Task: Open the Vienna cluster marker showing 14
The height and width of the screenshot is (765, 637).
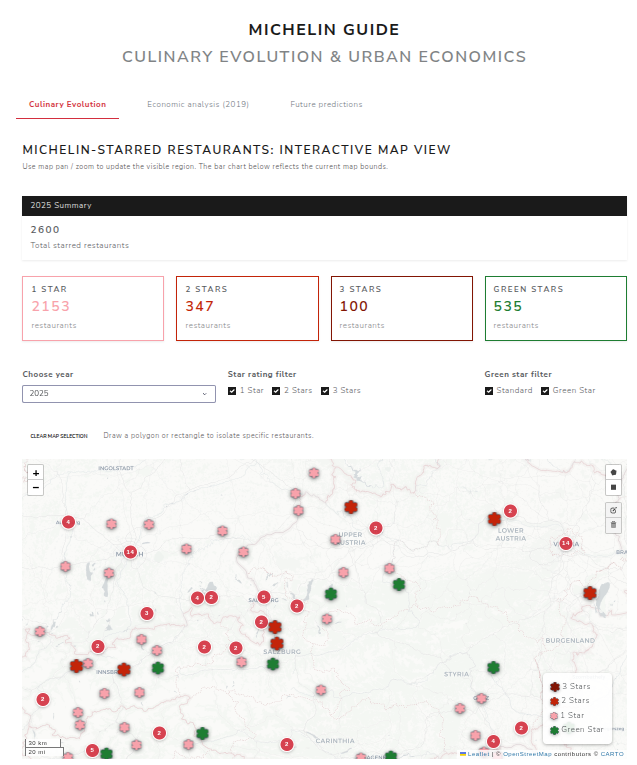Action: (x=565, y=543)
